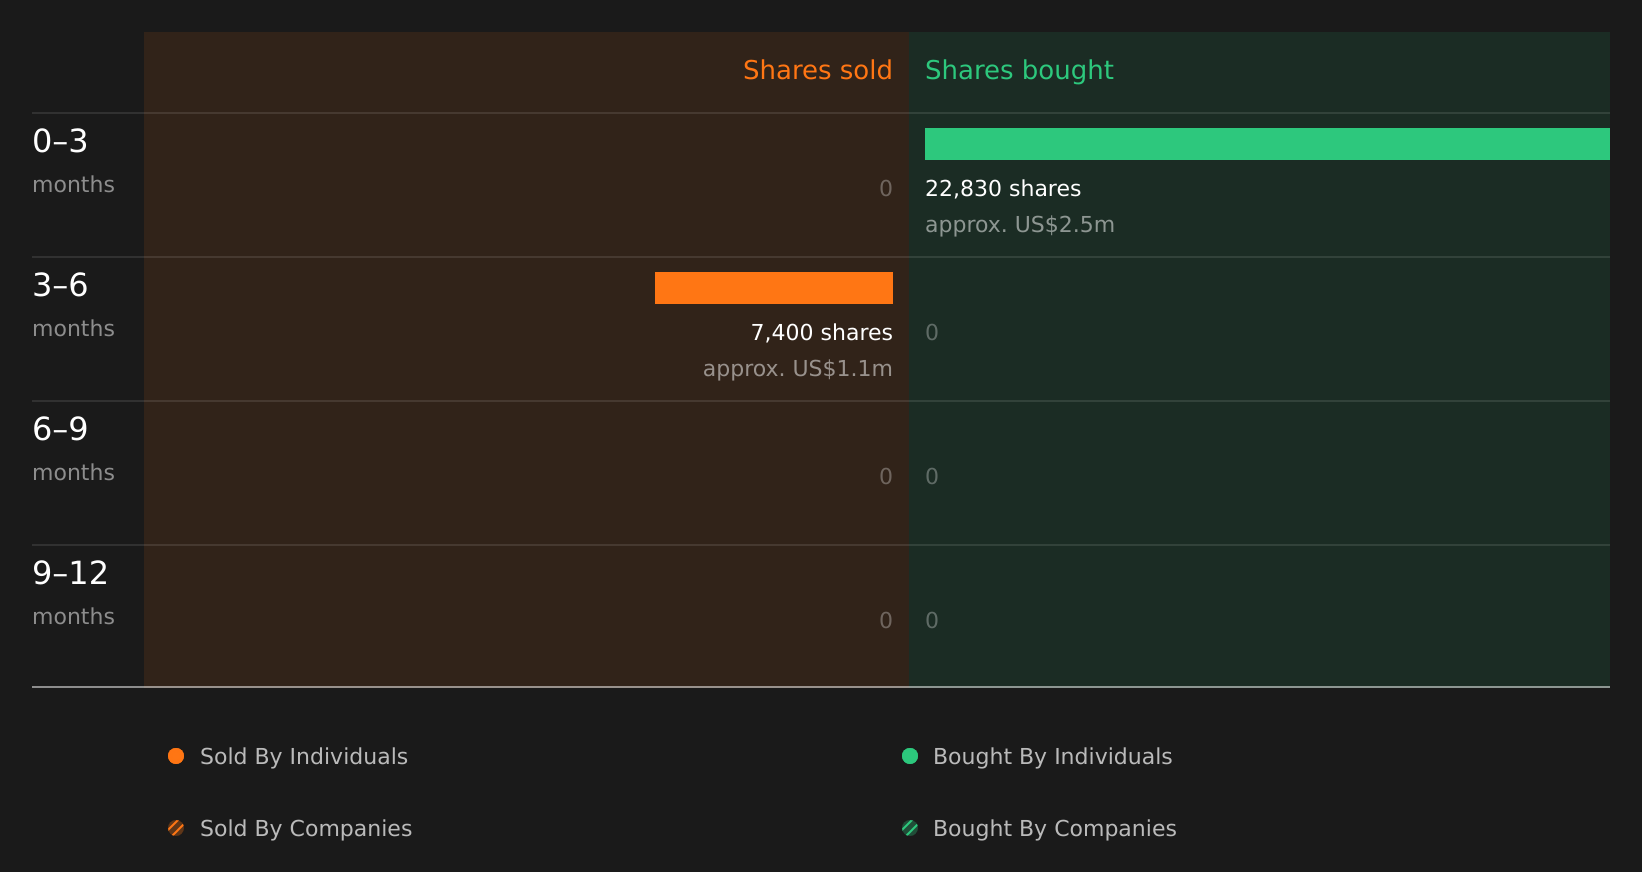
Task: Click the bought 0 value in 6–9 months row
Action: pyautogui.click(x=932, y=476)
